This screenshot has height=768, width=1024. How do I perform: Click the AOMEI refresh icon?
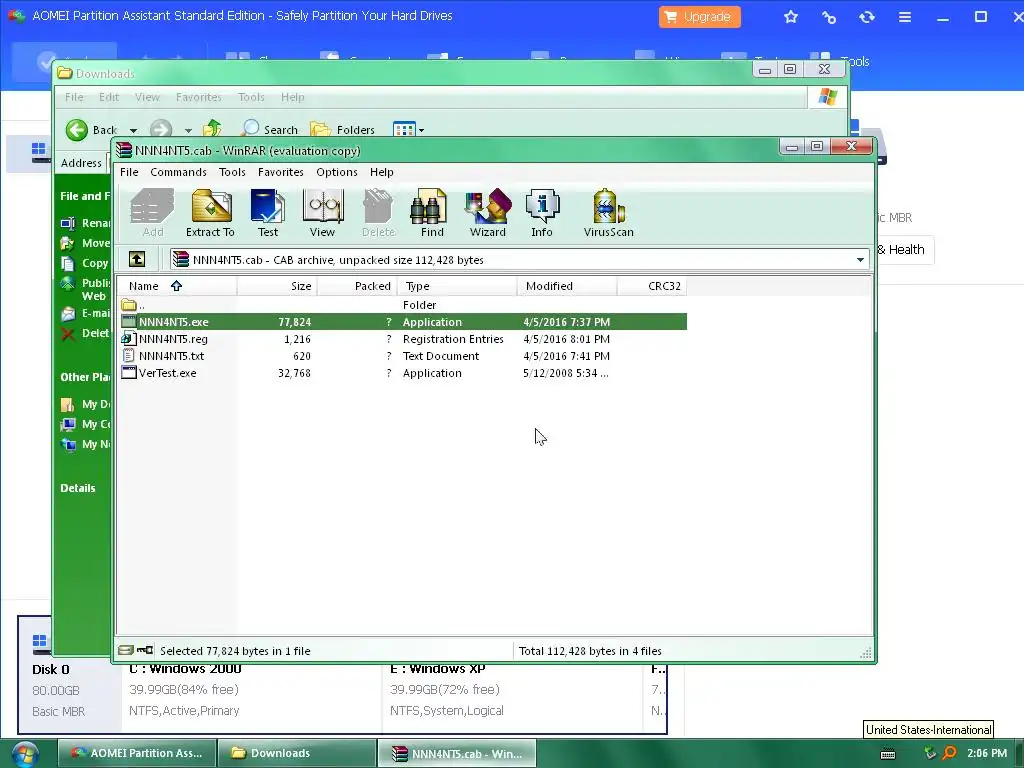click(867, 17)
